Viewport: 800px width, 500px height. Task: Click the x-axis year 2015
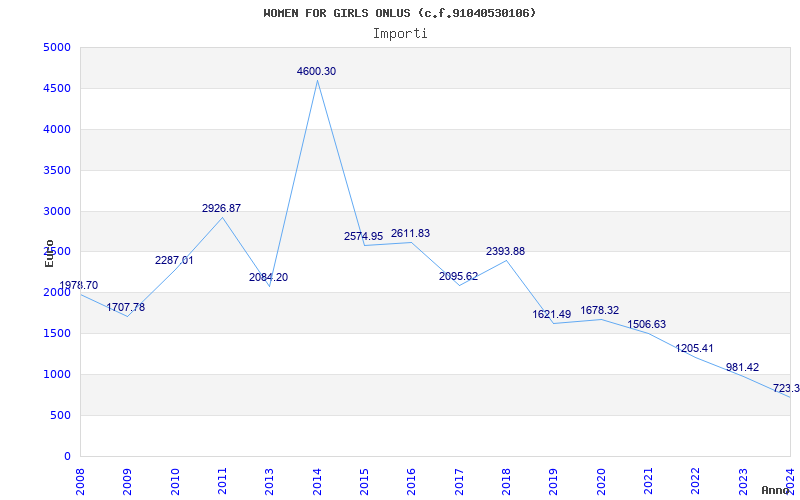point(364,481)
